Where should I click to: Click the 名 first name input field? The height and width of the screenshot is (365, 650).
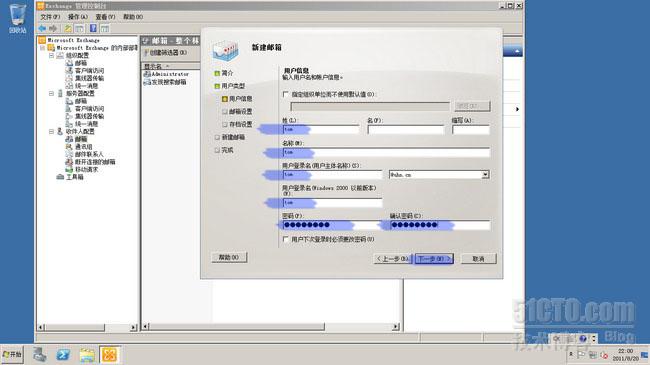coord(406,129)
